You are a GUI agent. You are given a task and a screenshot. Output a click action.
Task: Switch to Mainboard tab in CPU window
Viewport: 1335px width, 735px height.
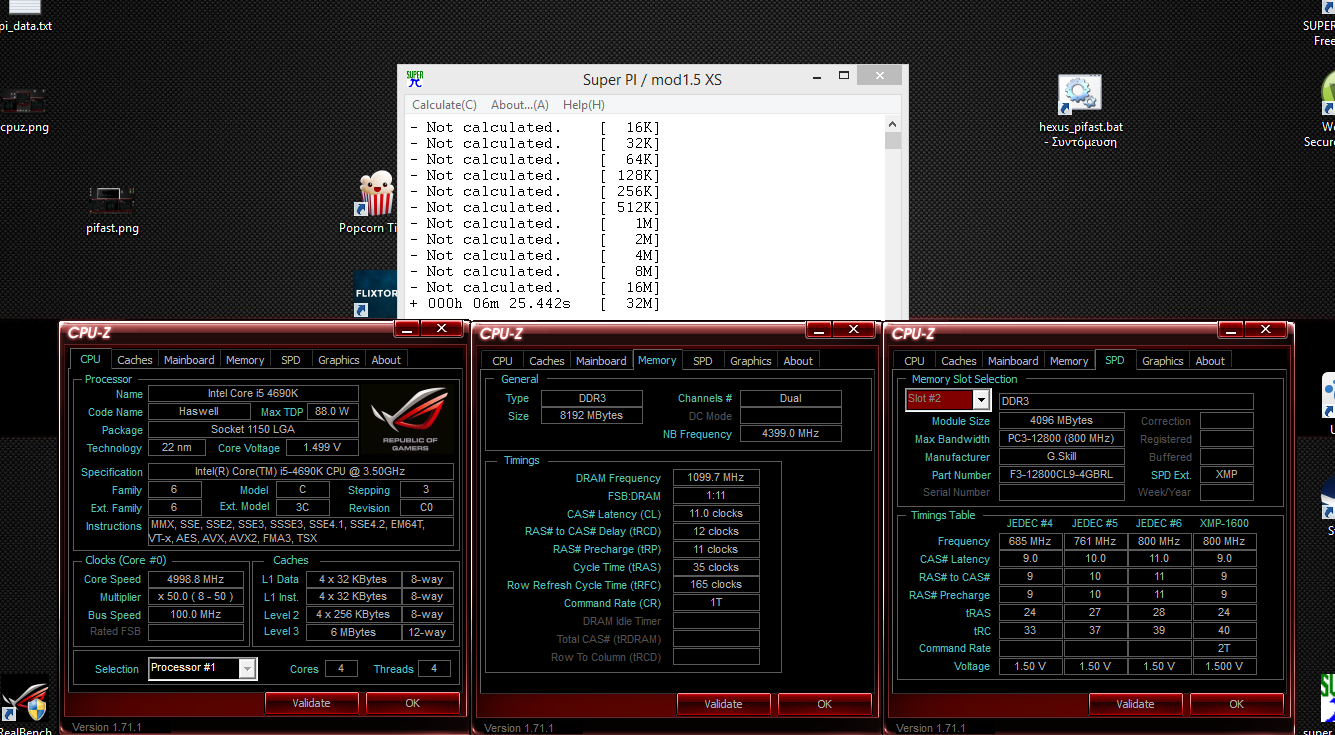tap(189, 360)
